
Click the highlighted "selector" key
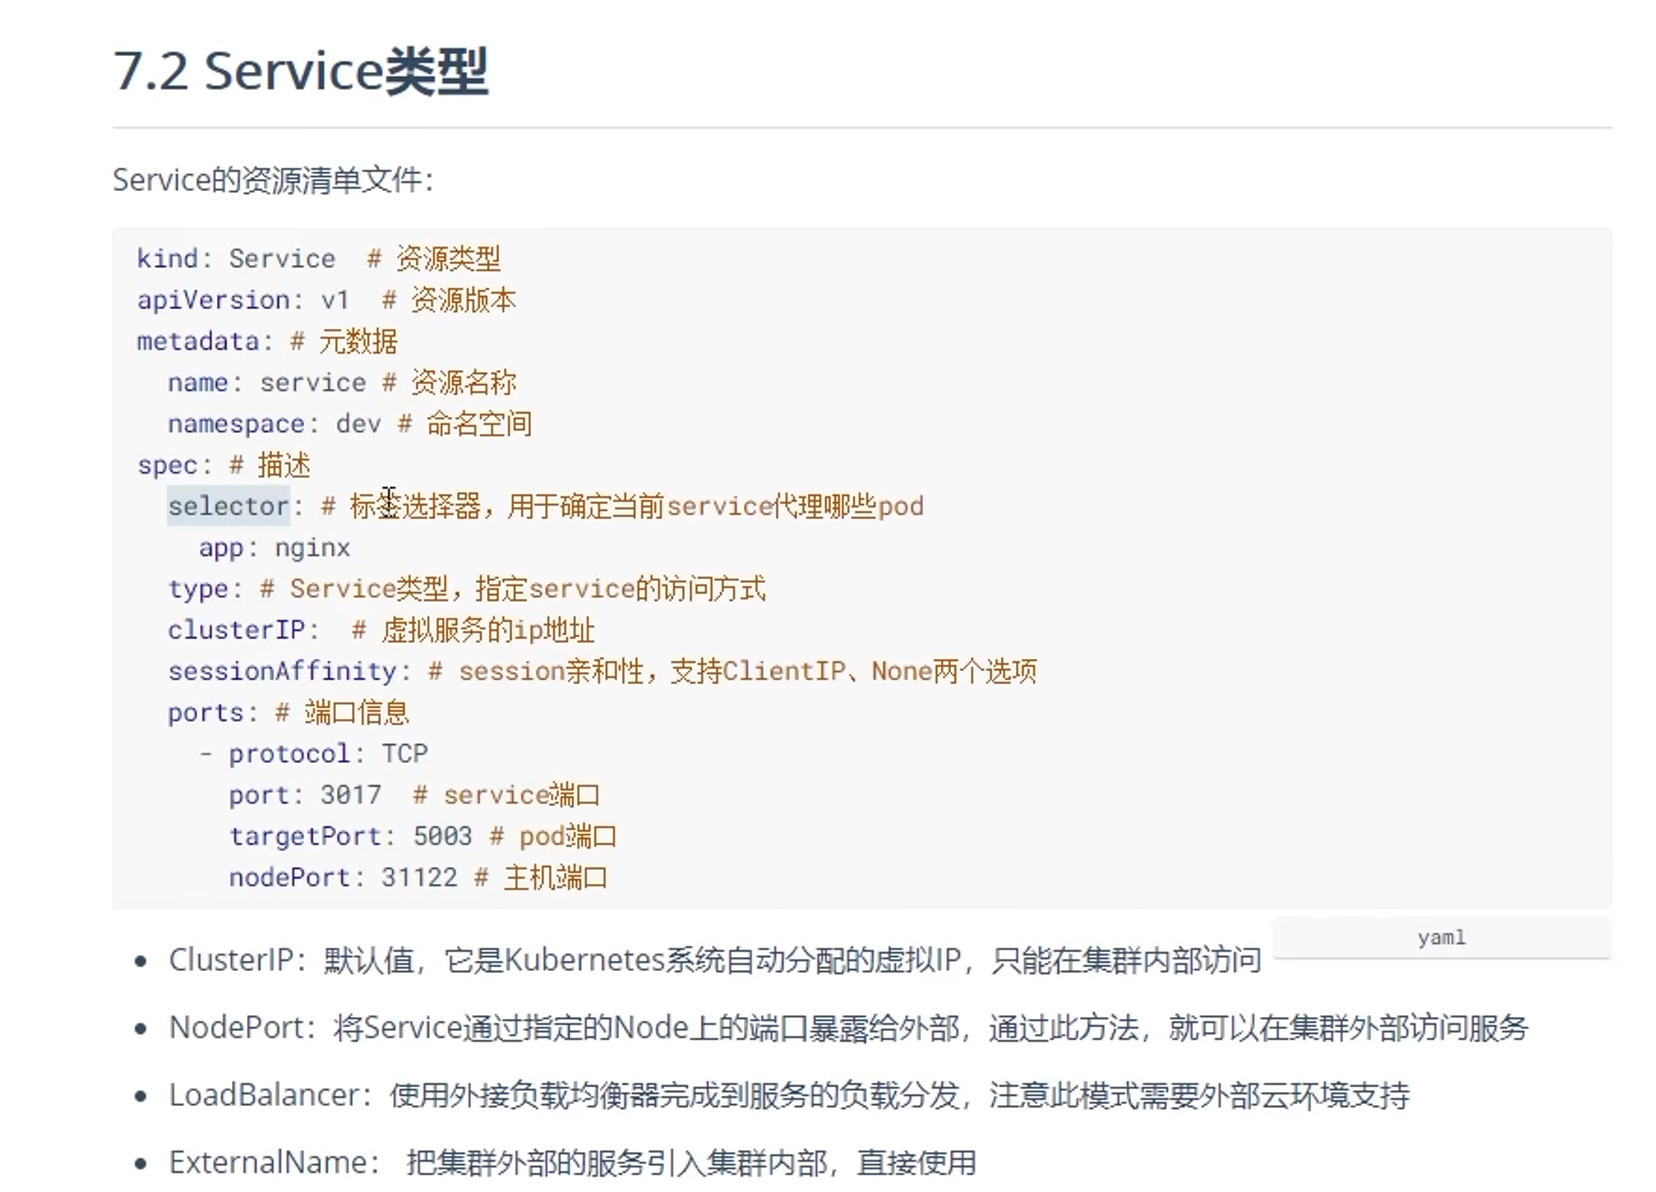(229, 506)
